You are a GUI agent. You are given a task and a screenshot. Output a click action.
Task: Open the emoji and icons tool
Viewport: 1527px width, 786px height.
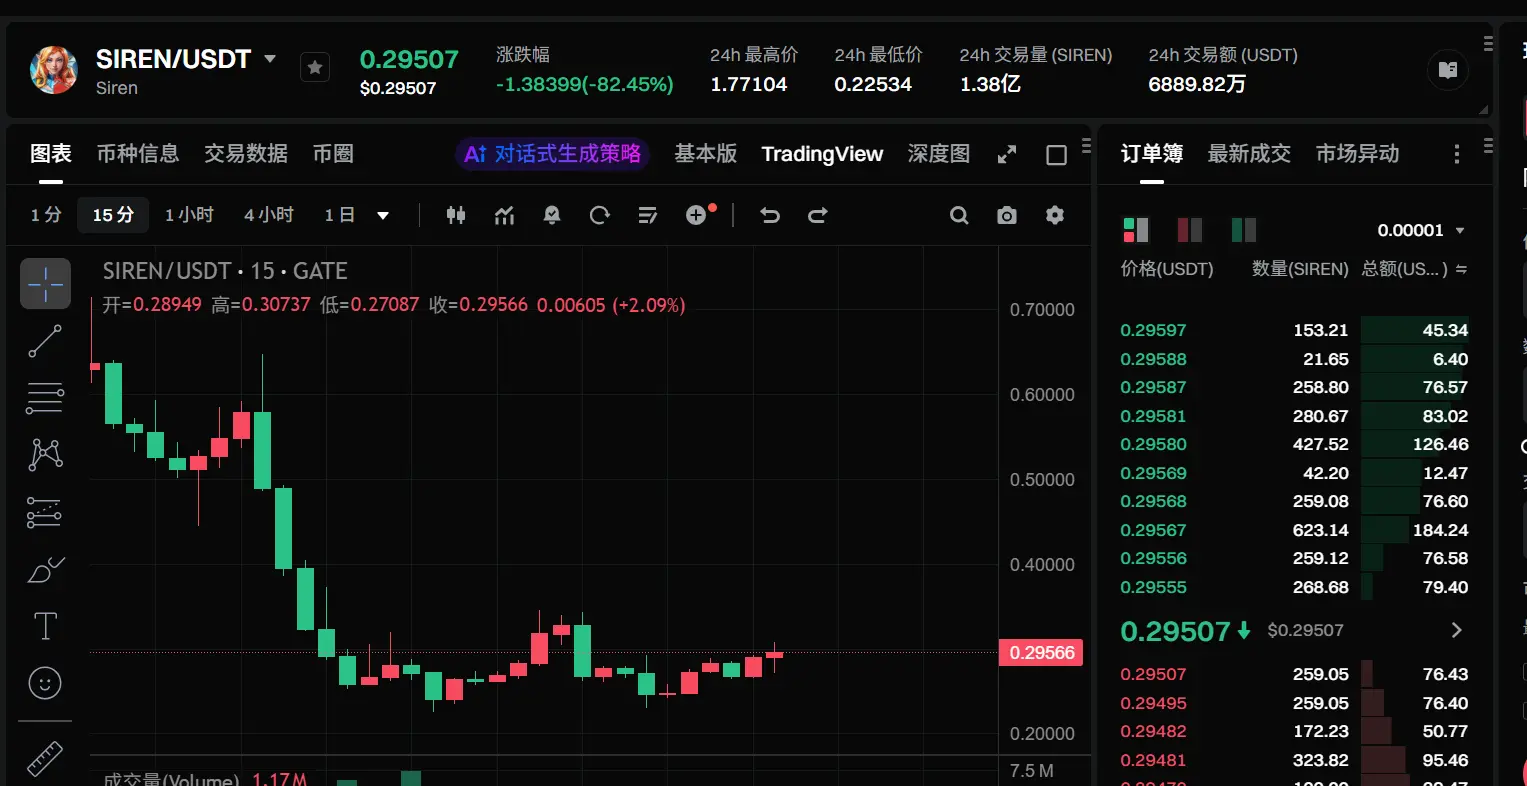(x=45, y=683)
